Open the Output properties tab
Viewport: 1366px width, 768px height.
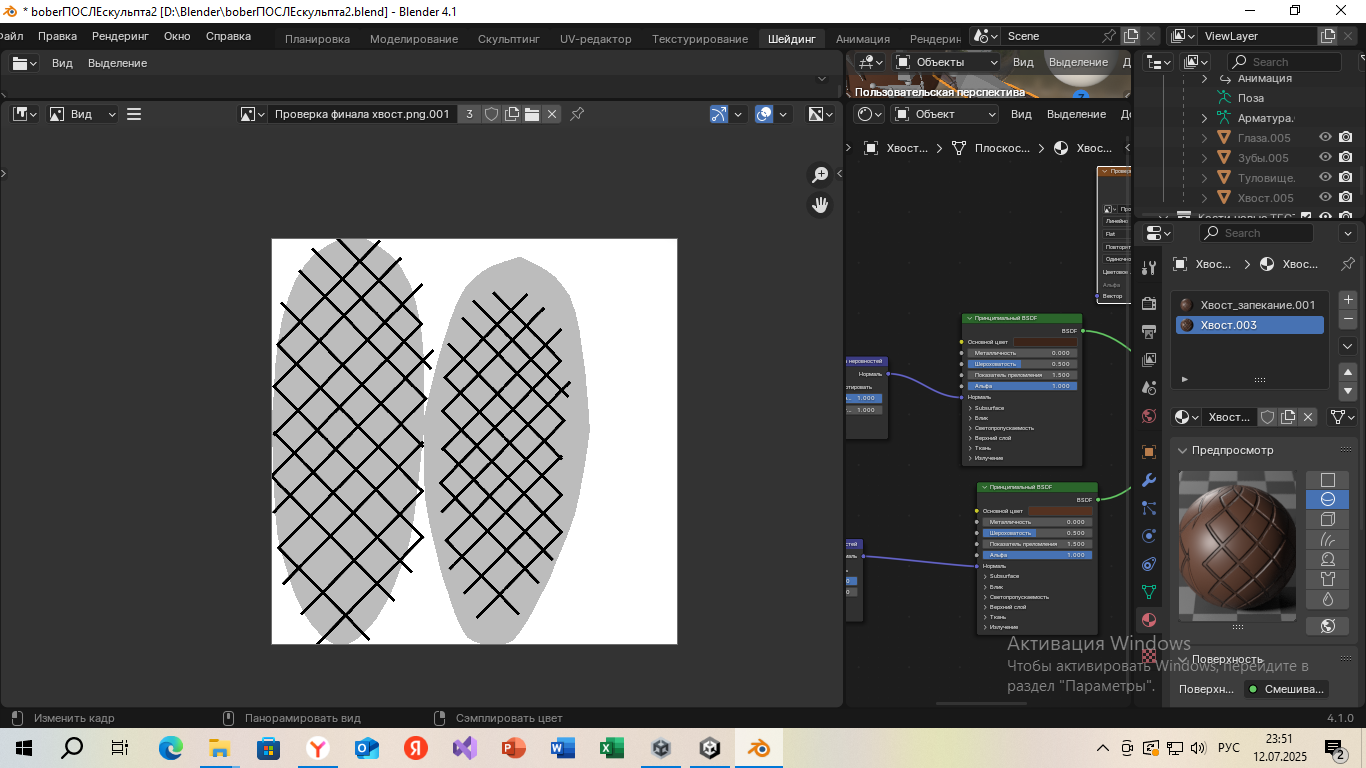1149,332
